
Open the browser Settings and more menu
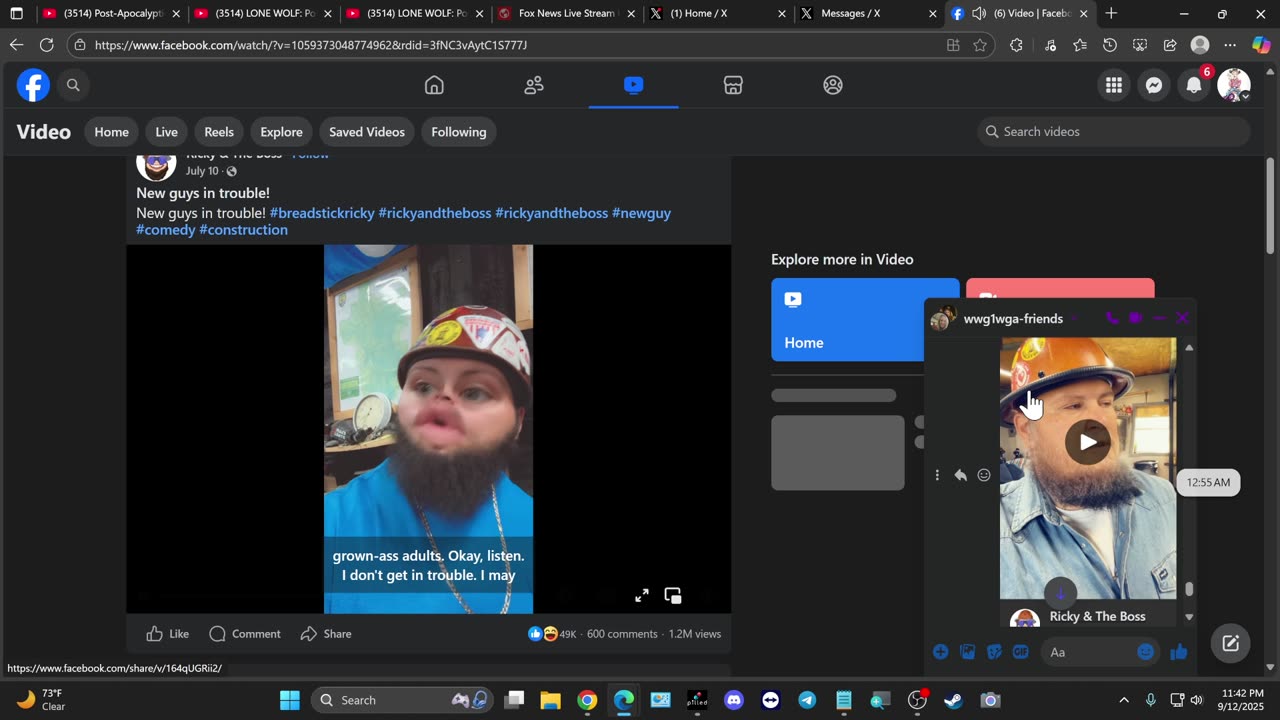click(x=1230, y=45)
